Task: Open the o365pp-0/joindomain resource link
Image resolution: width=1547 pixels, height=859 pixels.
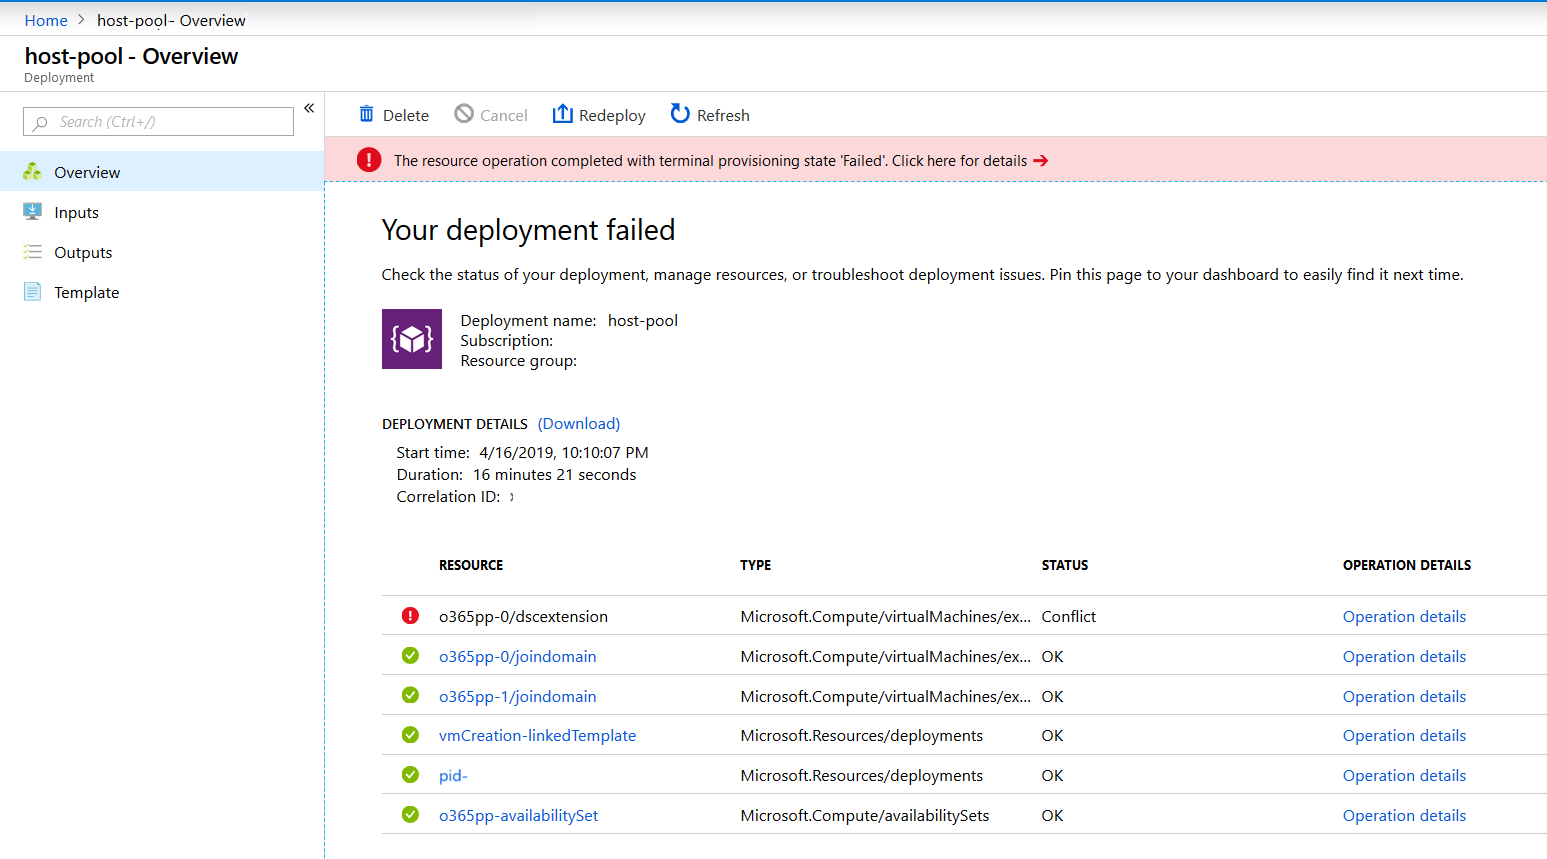Action: [517, 656]
